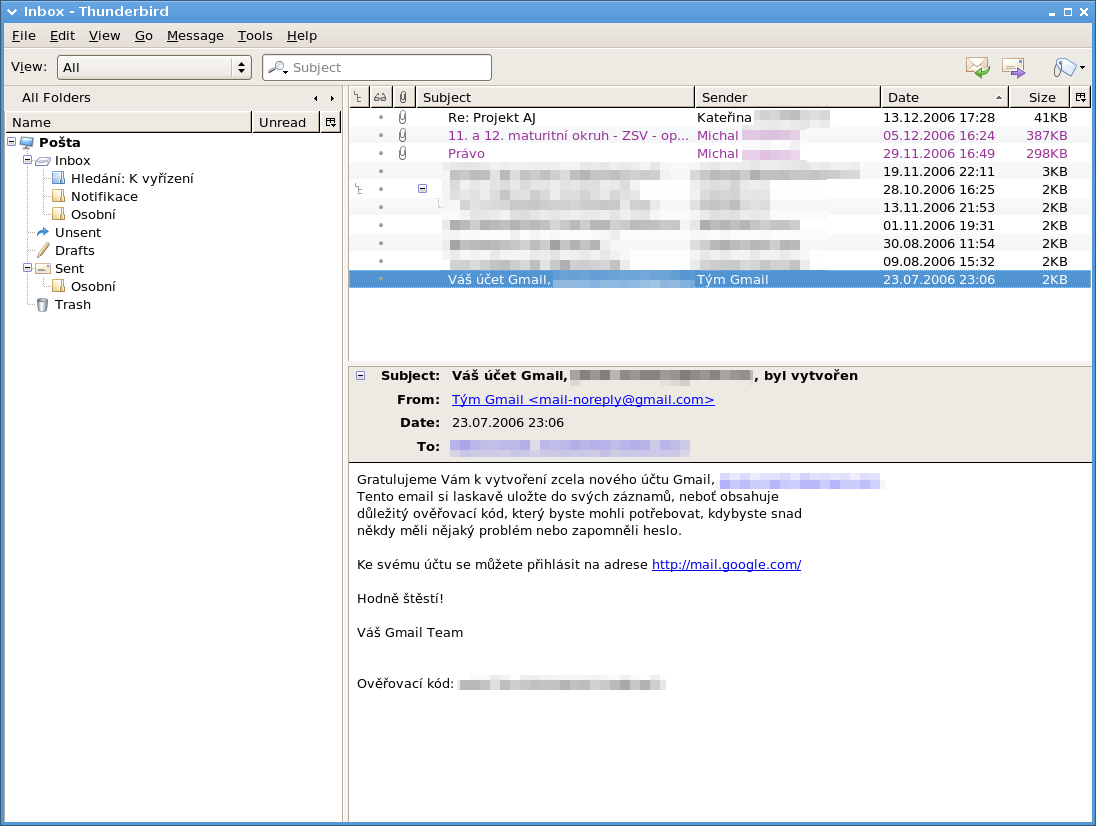Toggle read dot on Právo row
This screenshot has width=1096, height=826.
[x=381, y=154]
